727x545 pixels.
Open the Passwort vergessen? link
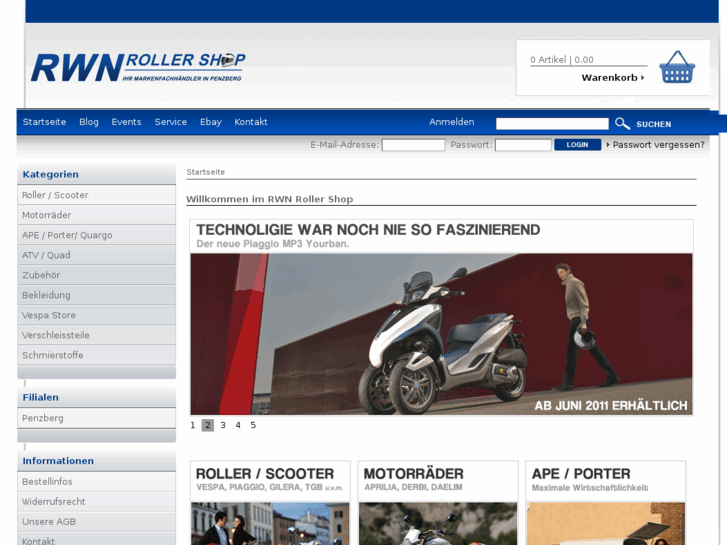(658, 145)
